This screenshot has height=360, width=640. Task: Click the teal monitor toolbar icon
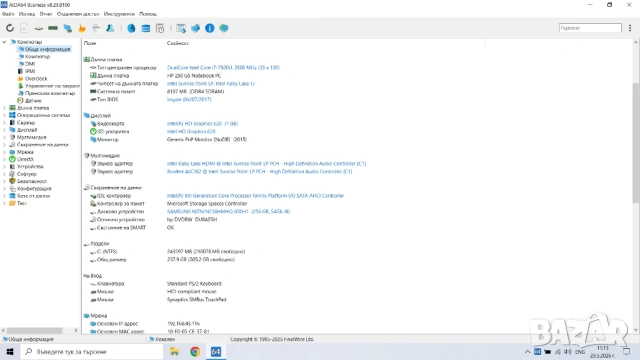pyautogui.click(x=224, y=28)
